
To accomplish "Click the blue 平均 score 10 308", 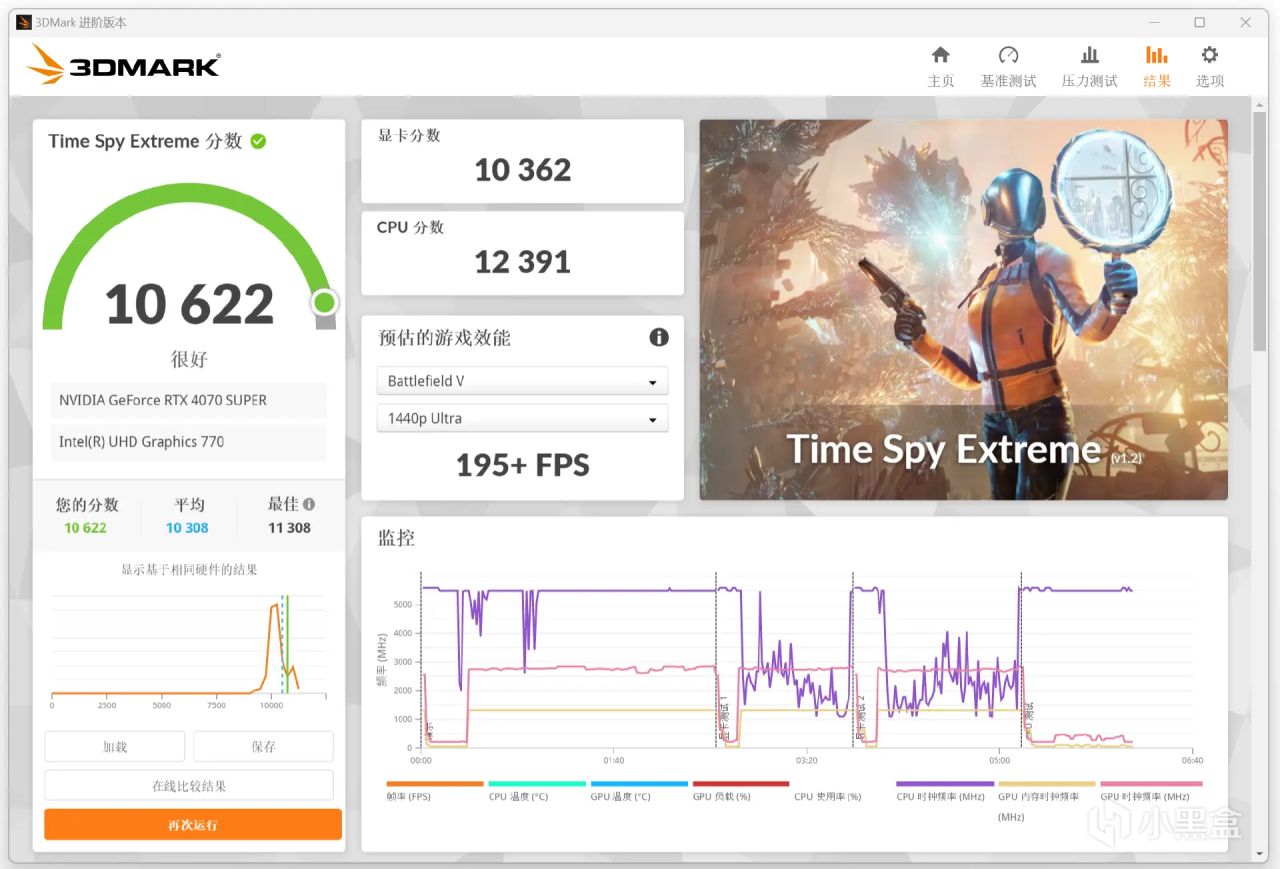I will click(187, 528).
